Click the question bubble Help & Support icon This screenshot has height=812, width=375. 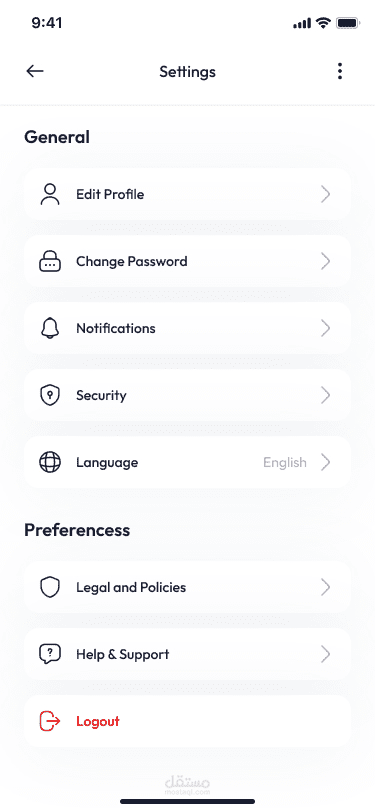click(50, 654)
